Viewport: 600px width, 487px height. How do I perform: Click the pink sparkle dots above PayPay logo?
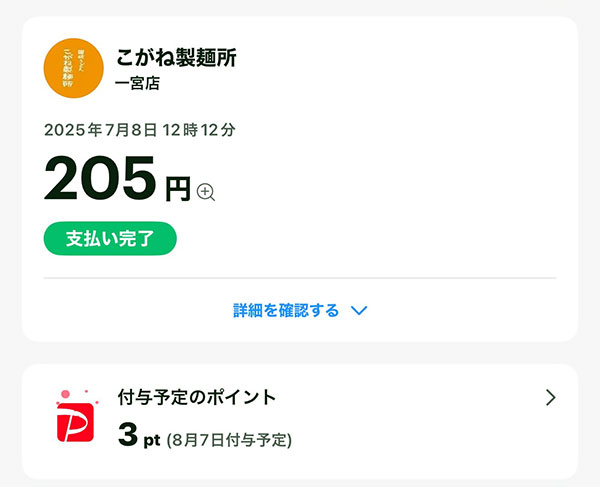click(77, 396)
